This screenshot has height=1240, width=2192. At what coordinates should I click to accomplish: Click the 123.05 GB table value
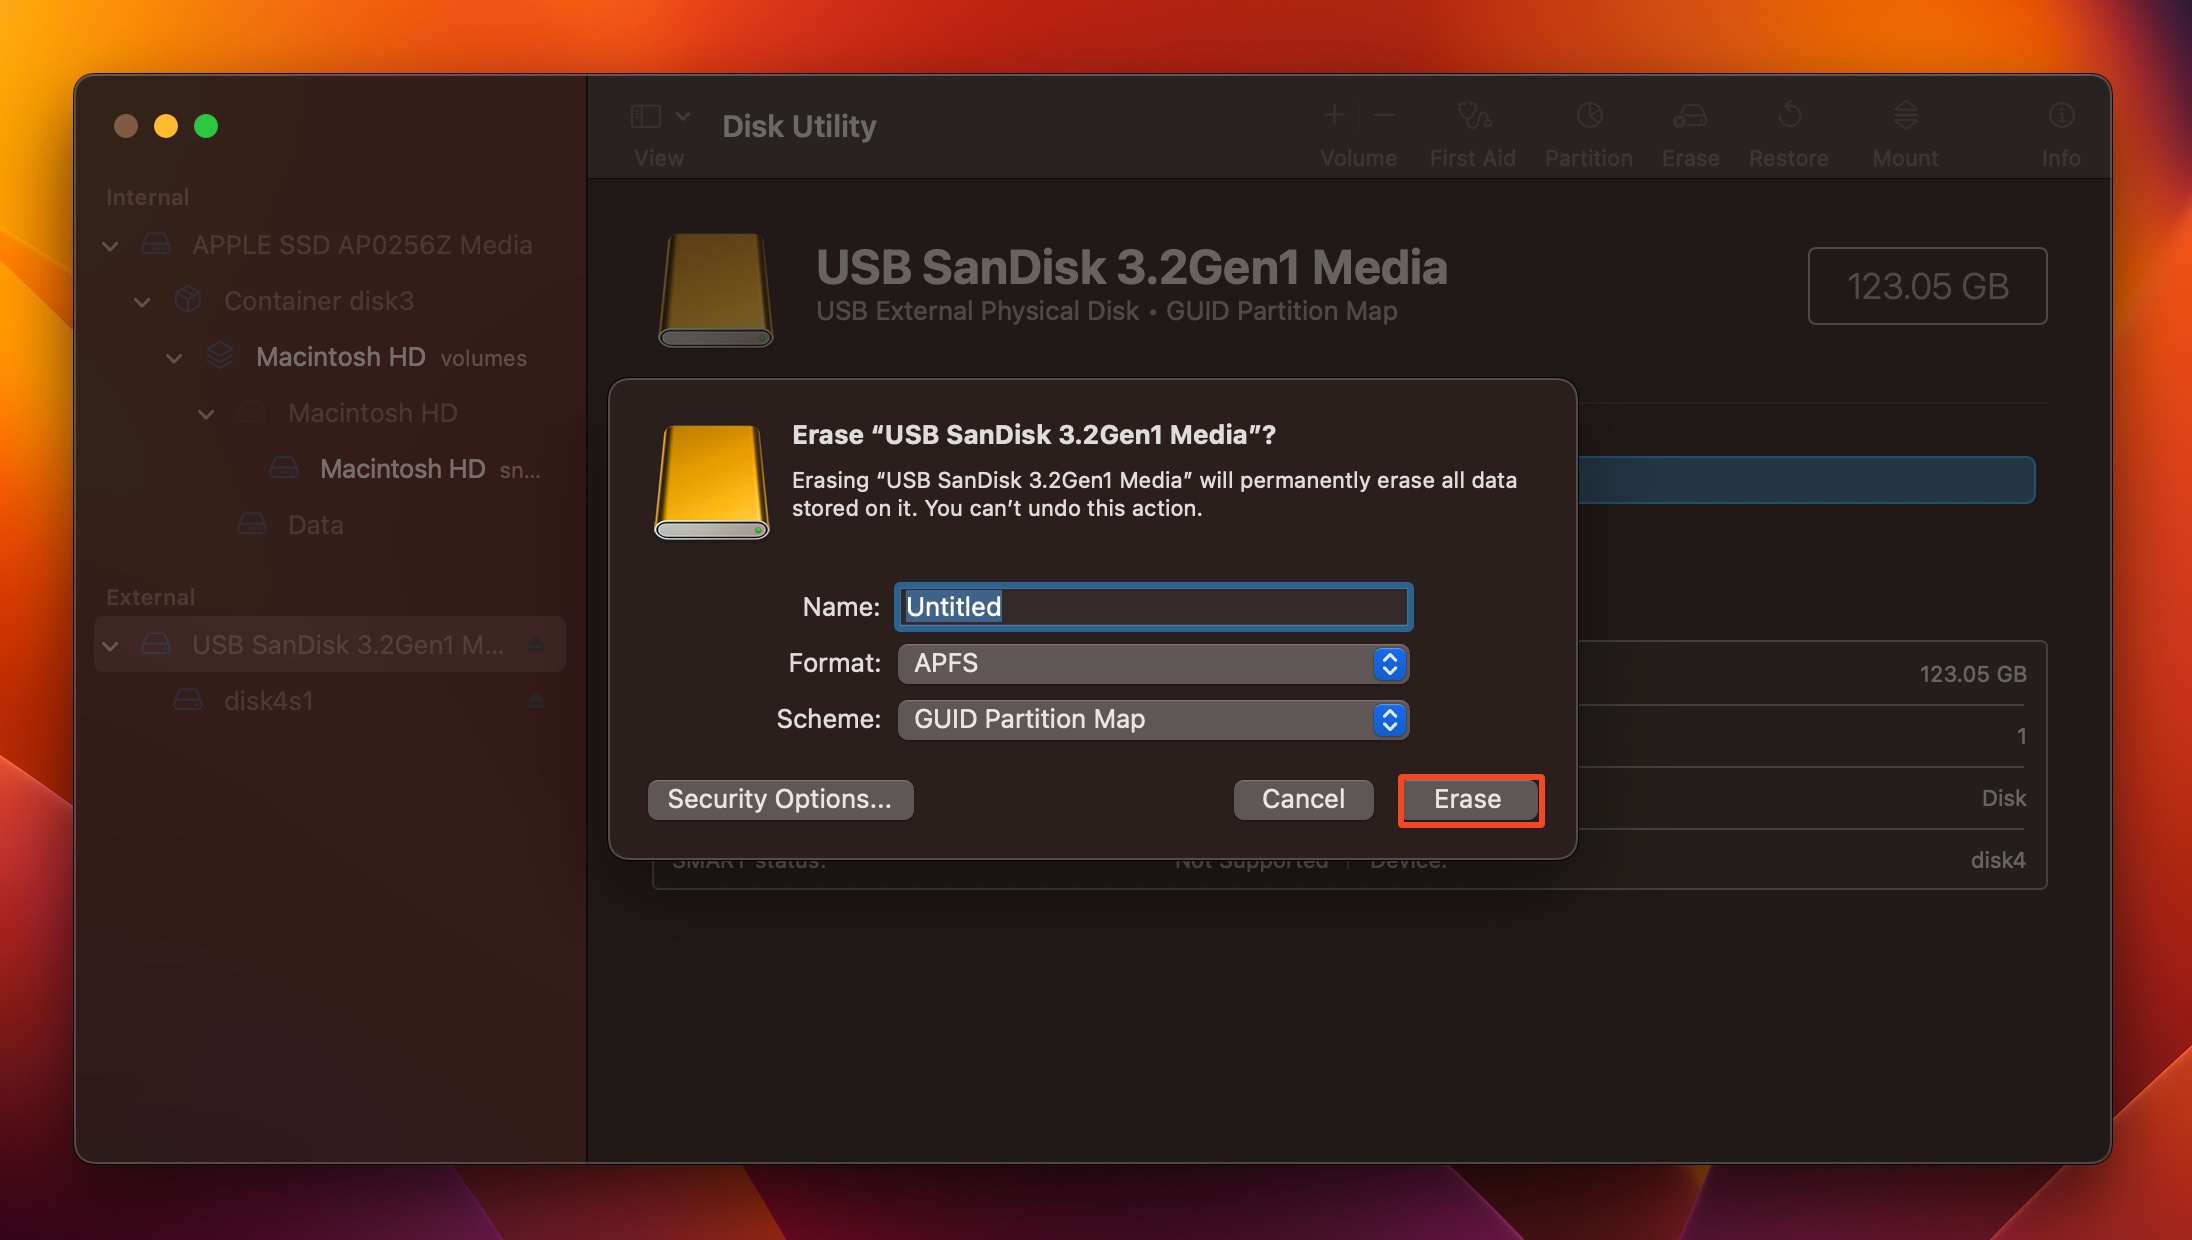click(x=1973, y=674)
